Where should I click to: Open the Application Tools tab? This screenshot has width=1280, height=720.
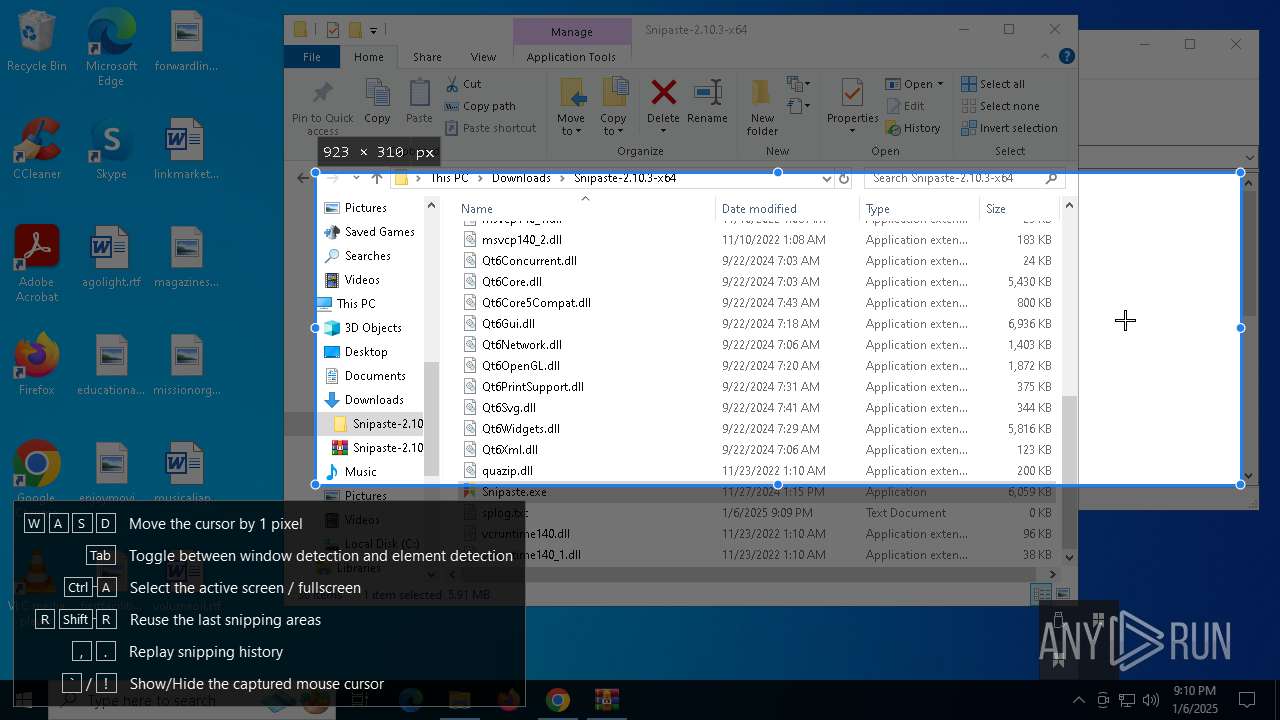coord(571,57)
